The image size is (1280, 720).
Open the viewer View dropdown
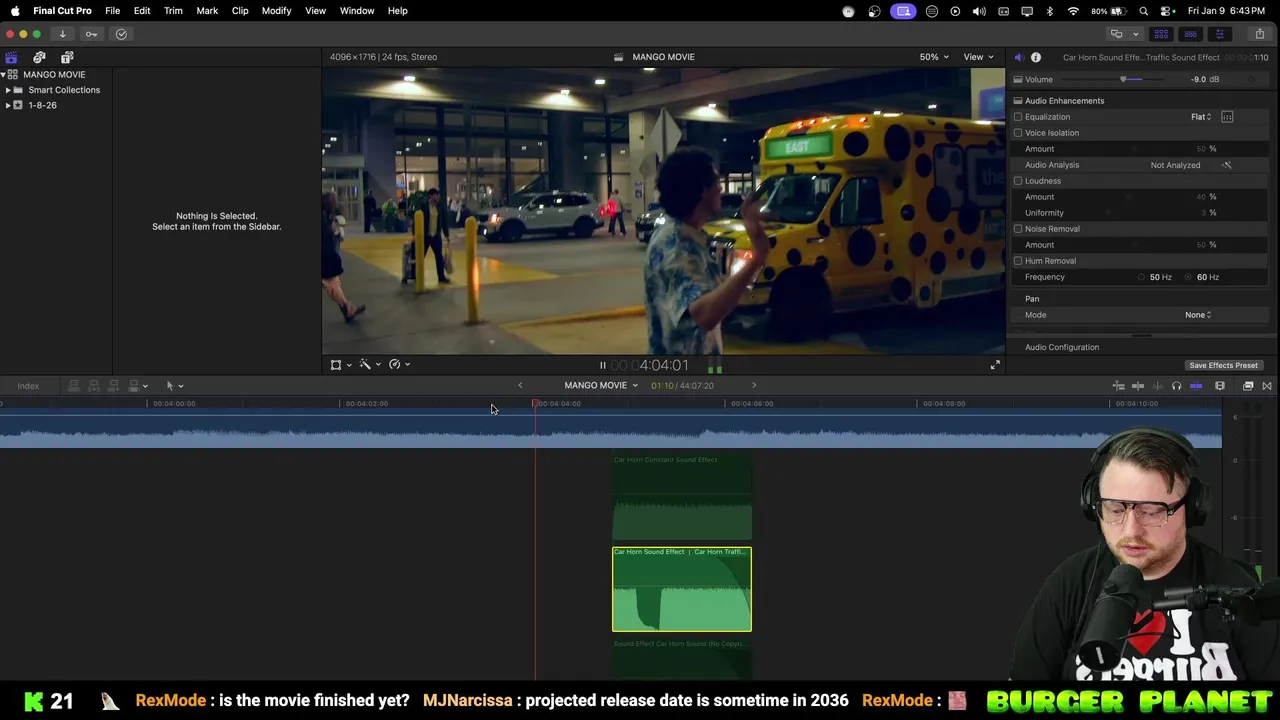[977, 57]
